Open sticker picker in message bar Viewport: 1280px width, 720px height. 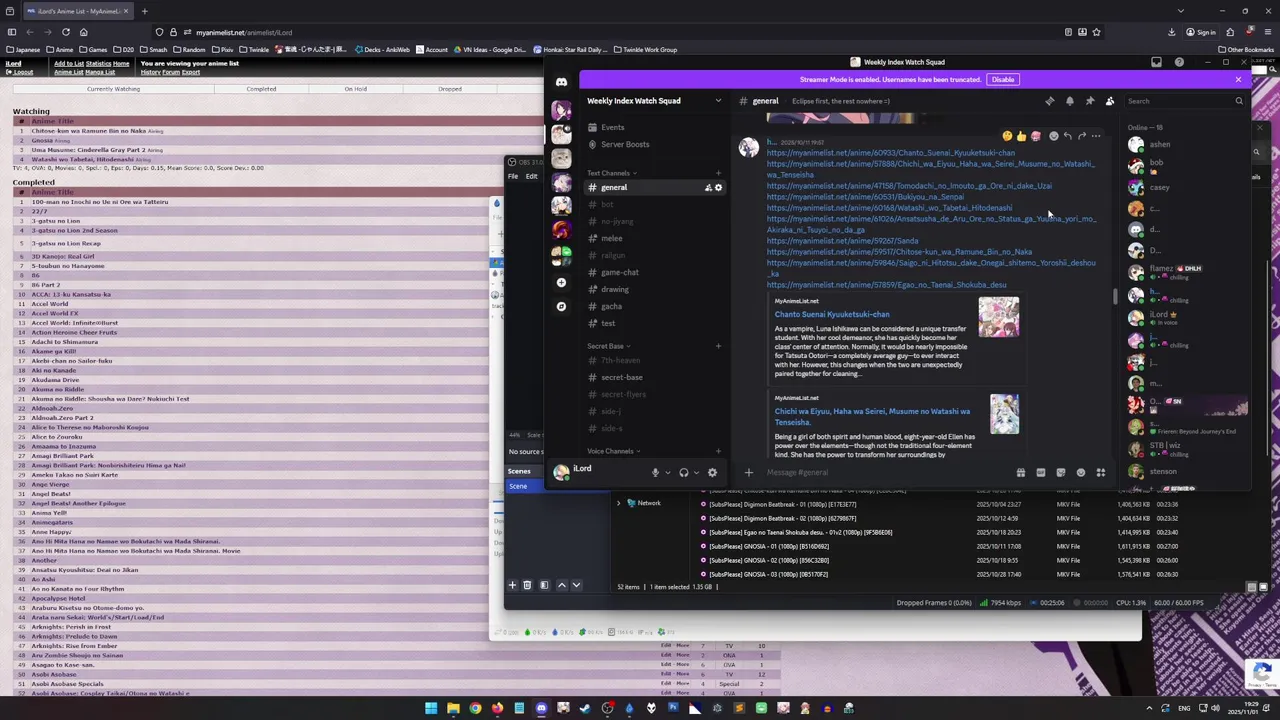point(1060,473)
